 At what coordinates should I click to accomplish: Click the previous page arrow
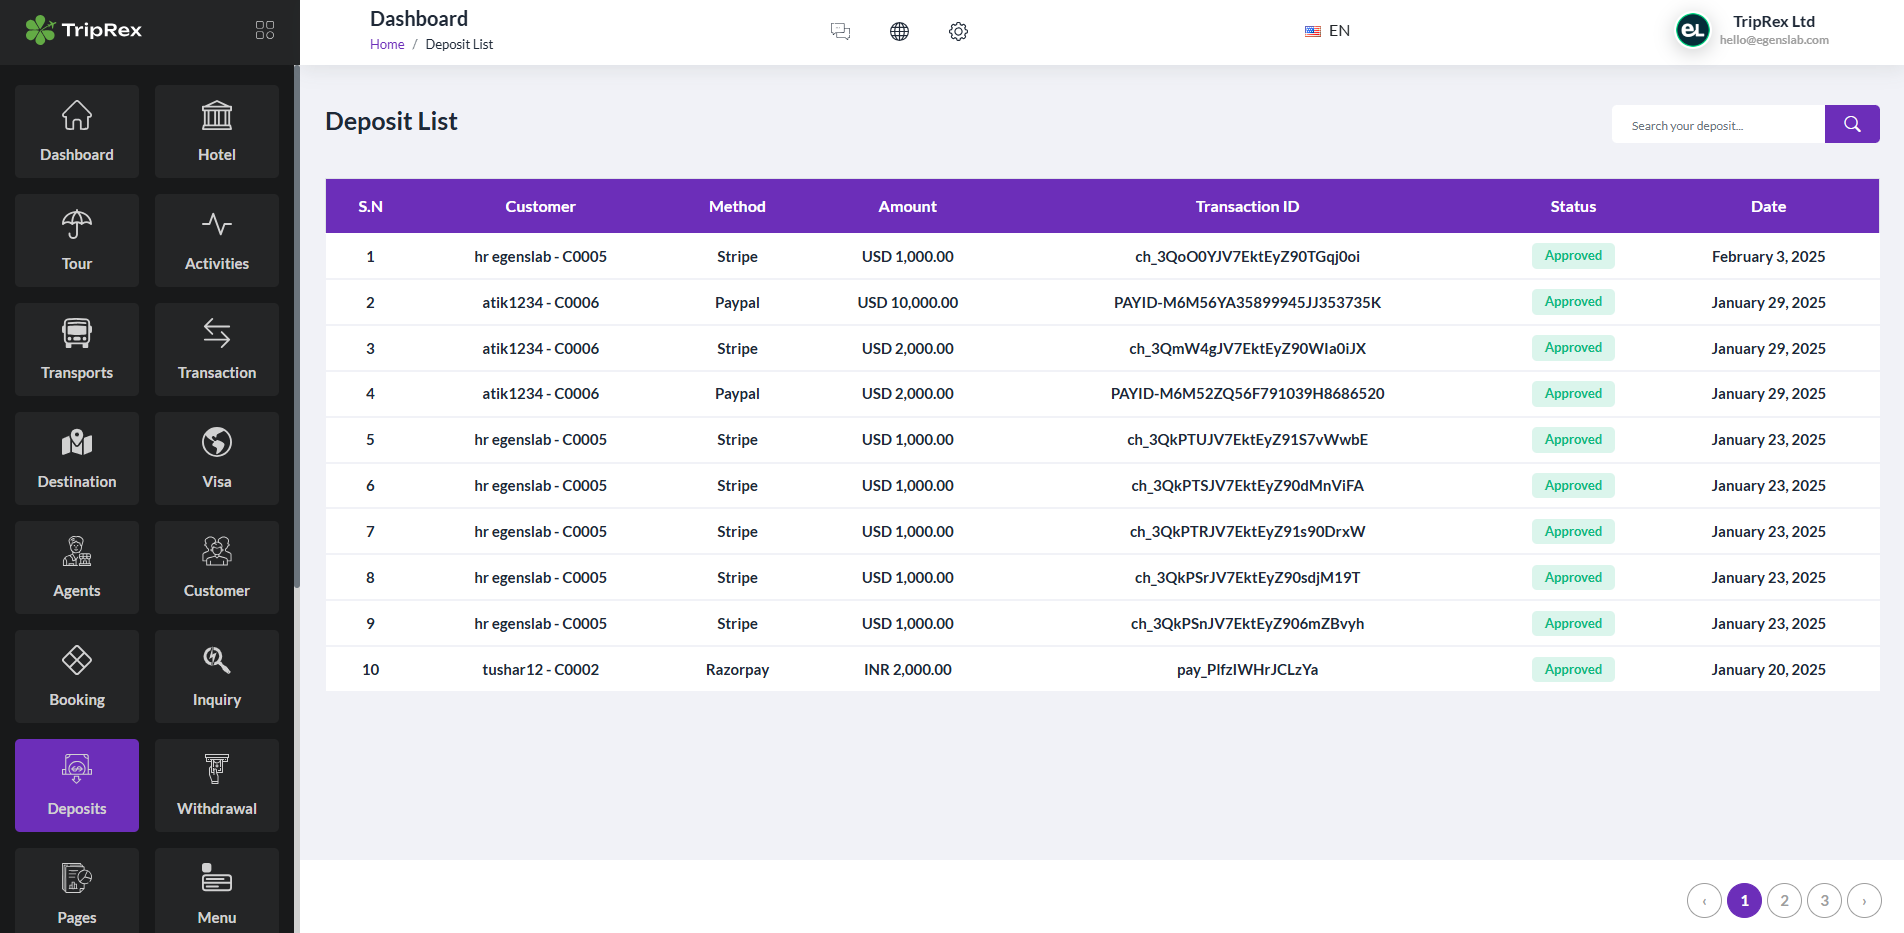pyautogui.click(x=1704, y=900)
